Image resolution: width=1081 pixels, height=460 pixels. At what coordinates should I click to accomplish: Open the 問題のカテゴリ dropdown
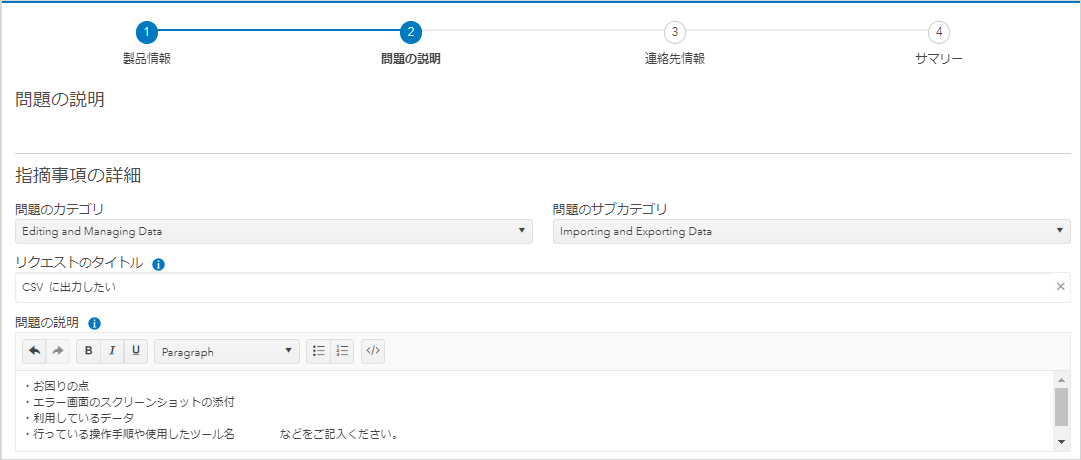coord(274,232)
